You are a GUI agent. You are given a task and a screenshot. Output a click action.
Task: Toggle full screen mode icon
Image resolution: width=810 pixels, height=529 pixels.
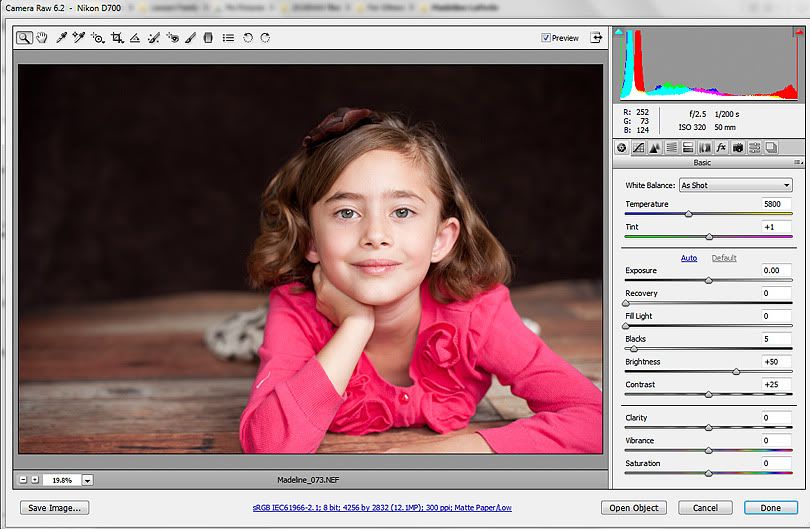[x=596, y=38]
